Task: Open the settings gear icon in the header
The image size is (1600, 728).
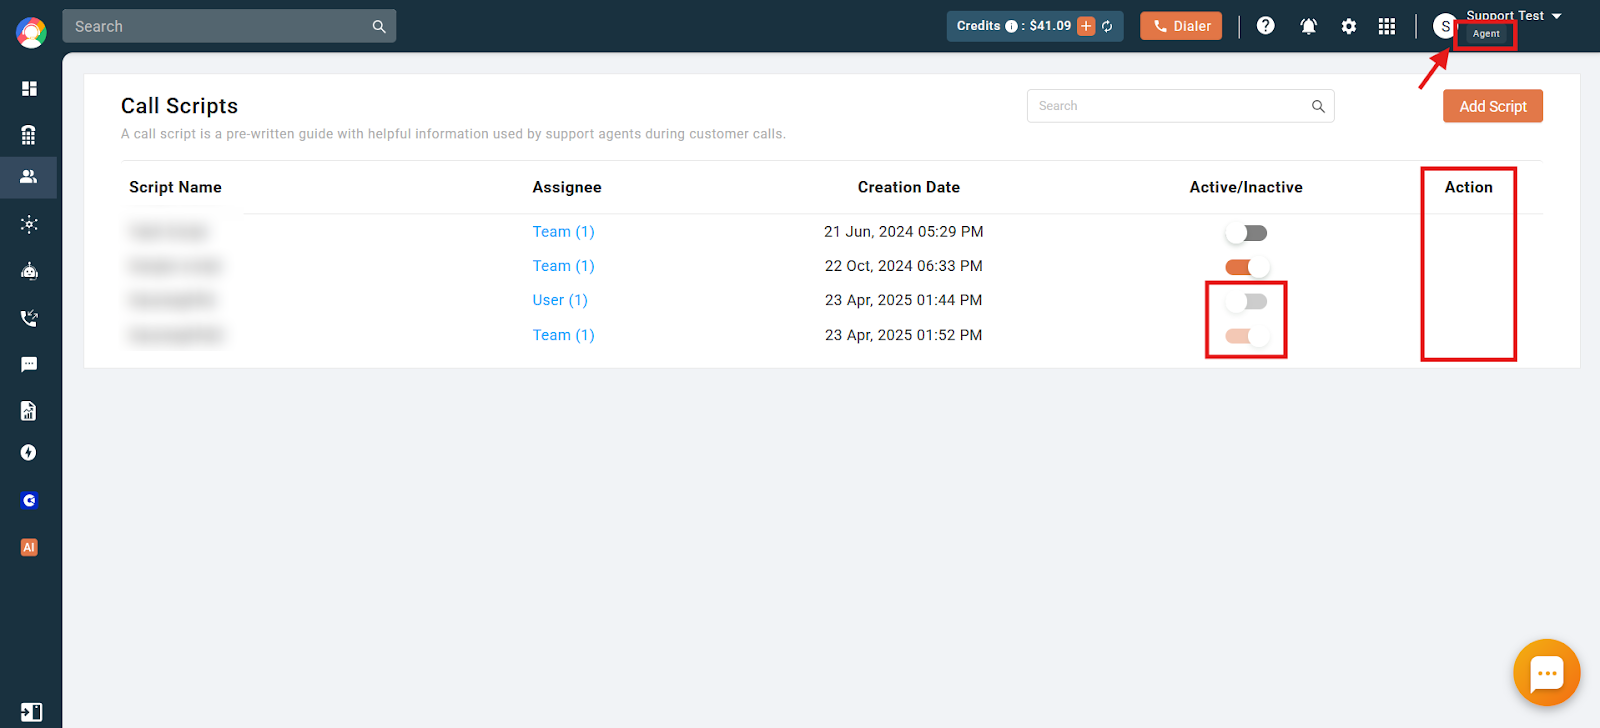Action: (x=1349, y=26)
